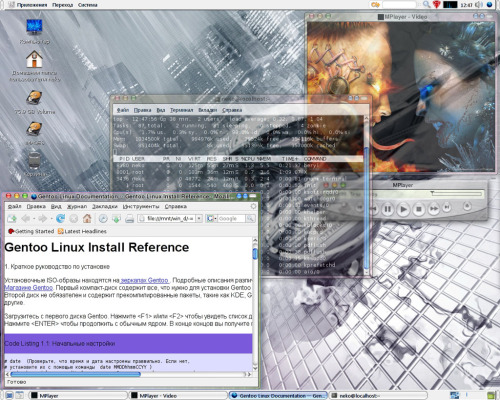Image resolution: width=500 pixels, height=400 pixels.
Task: Open the Система panel menu
Action: [x=88, y=5]
